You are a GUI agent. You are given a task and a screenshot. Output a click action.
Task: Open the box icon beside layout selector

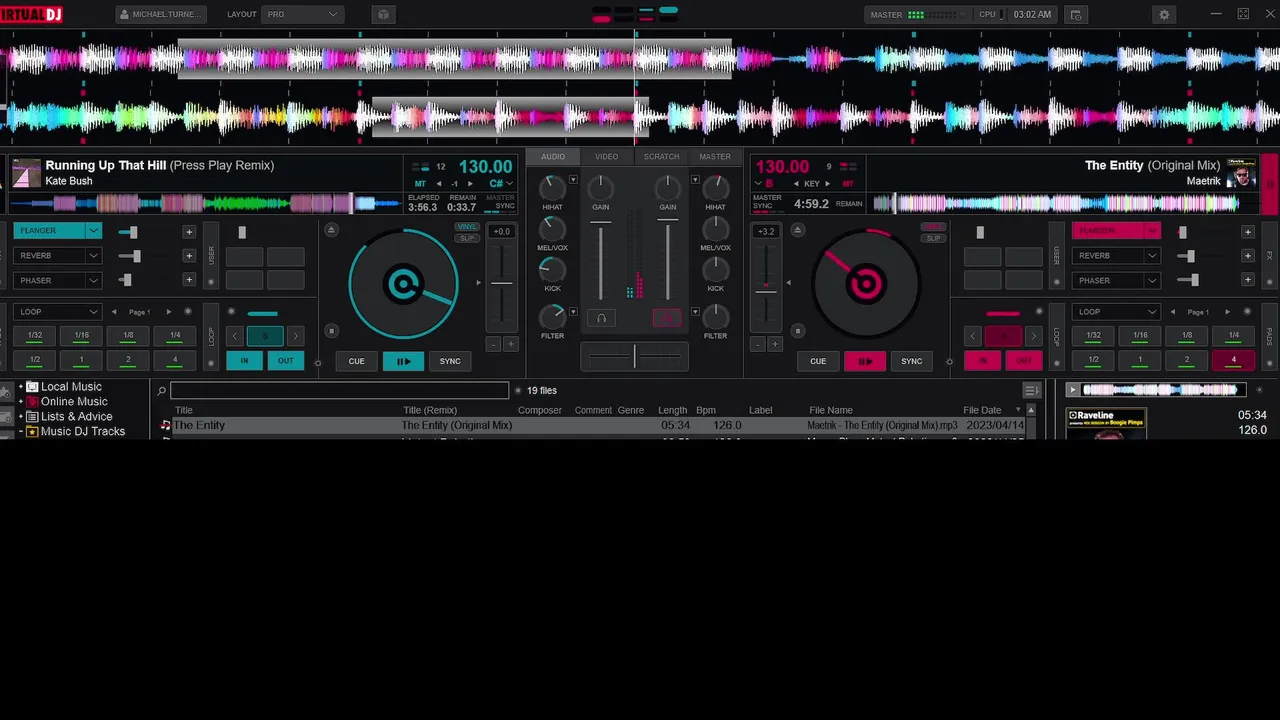(383, 15)
